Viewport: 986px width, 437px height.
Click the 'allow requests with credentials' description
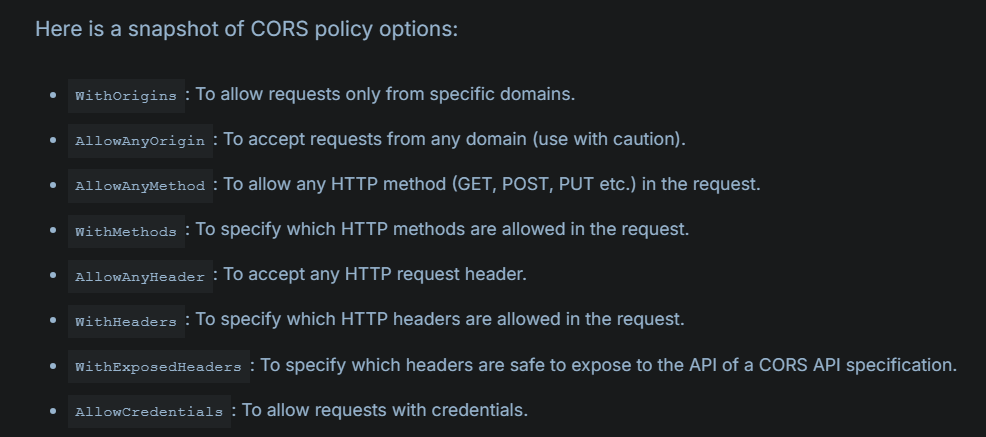[x=397, y=410]
